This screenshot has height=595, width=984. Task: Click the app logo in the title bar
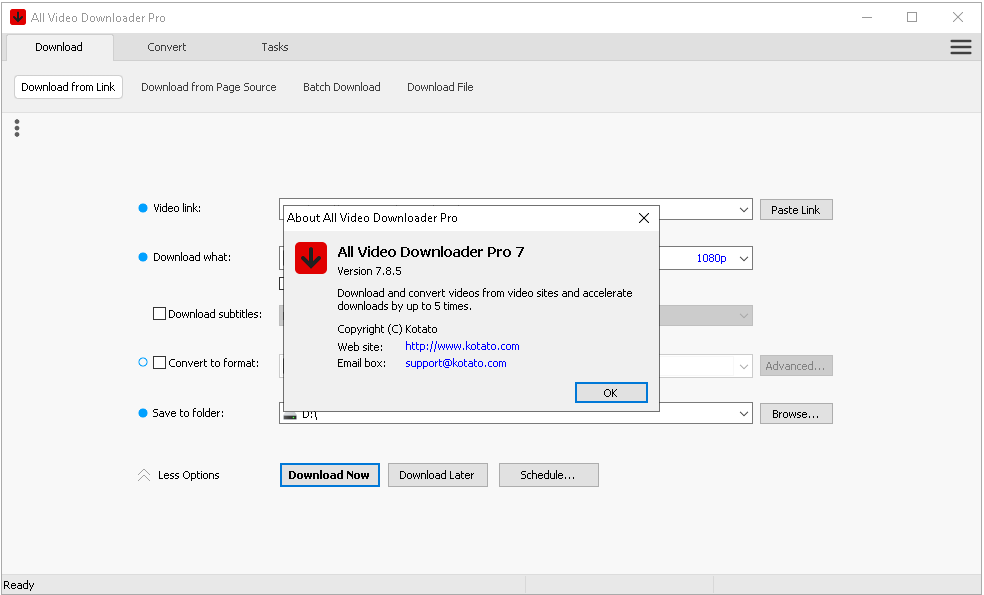(18, 18)
